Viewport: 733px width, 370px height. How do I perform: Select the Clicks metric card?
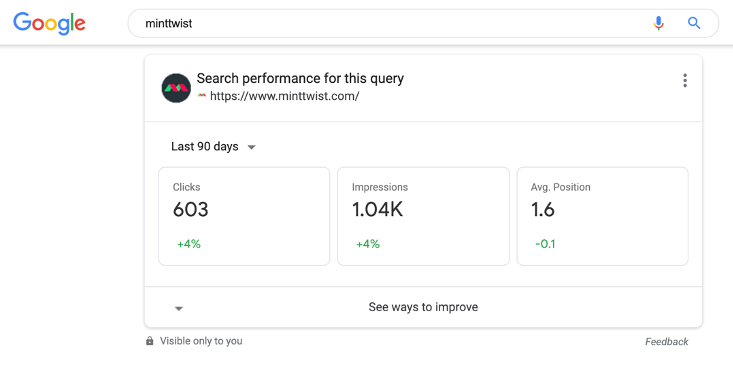(x=244, y=216)
